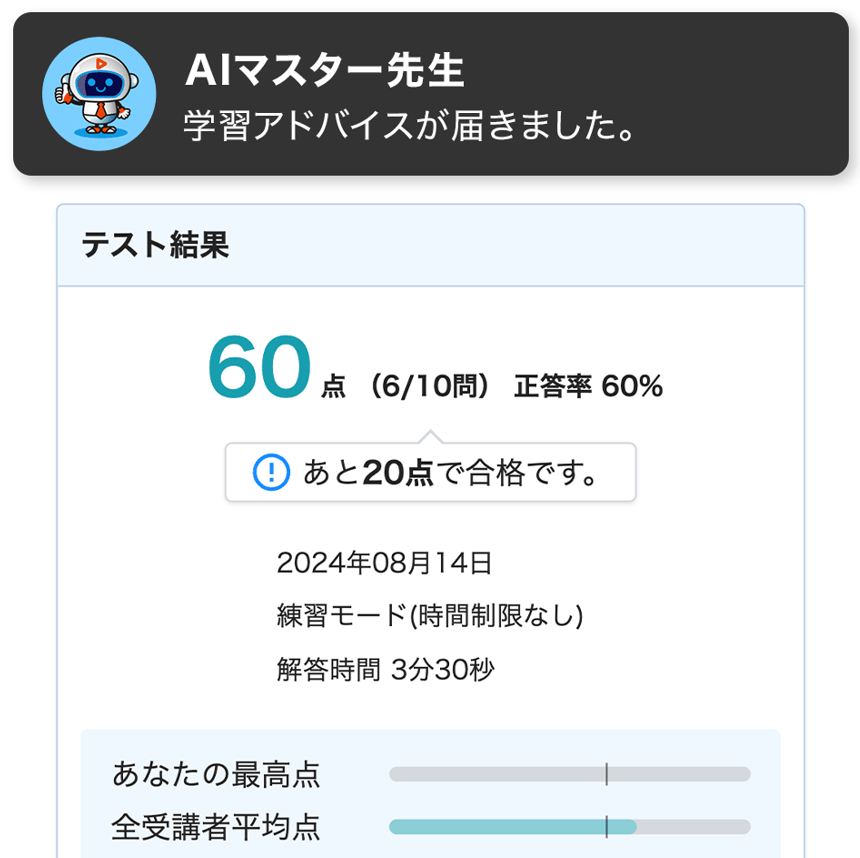Click the pass-line marker on 最高点 bar

coord(606,774)
